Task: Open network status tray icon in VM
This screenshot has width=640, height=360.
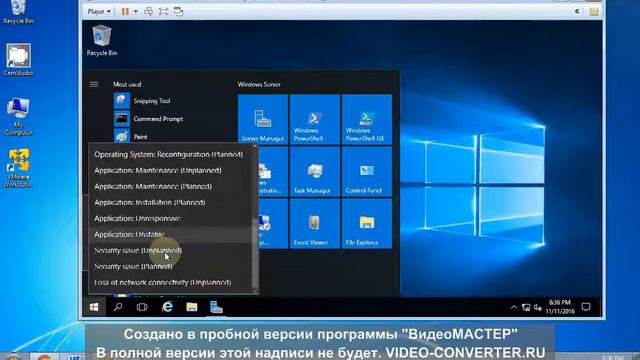Action: (526, 307)
